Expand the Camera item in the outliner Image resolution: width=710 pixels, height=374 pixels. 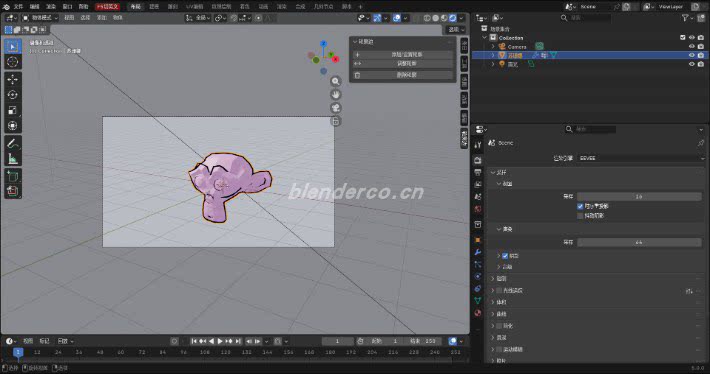click(x=493, y=47)
